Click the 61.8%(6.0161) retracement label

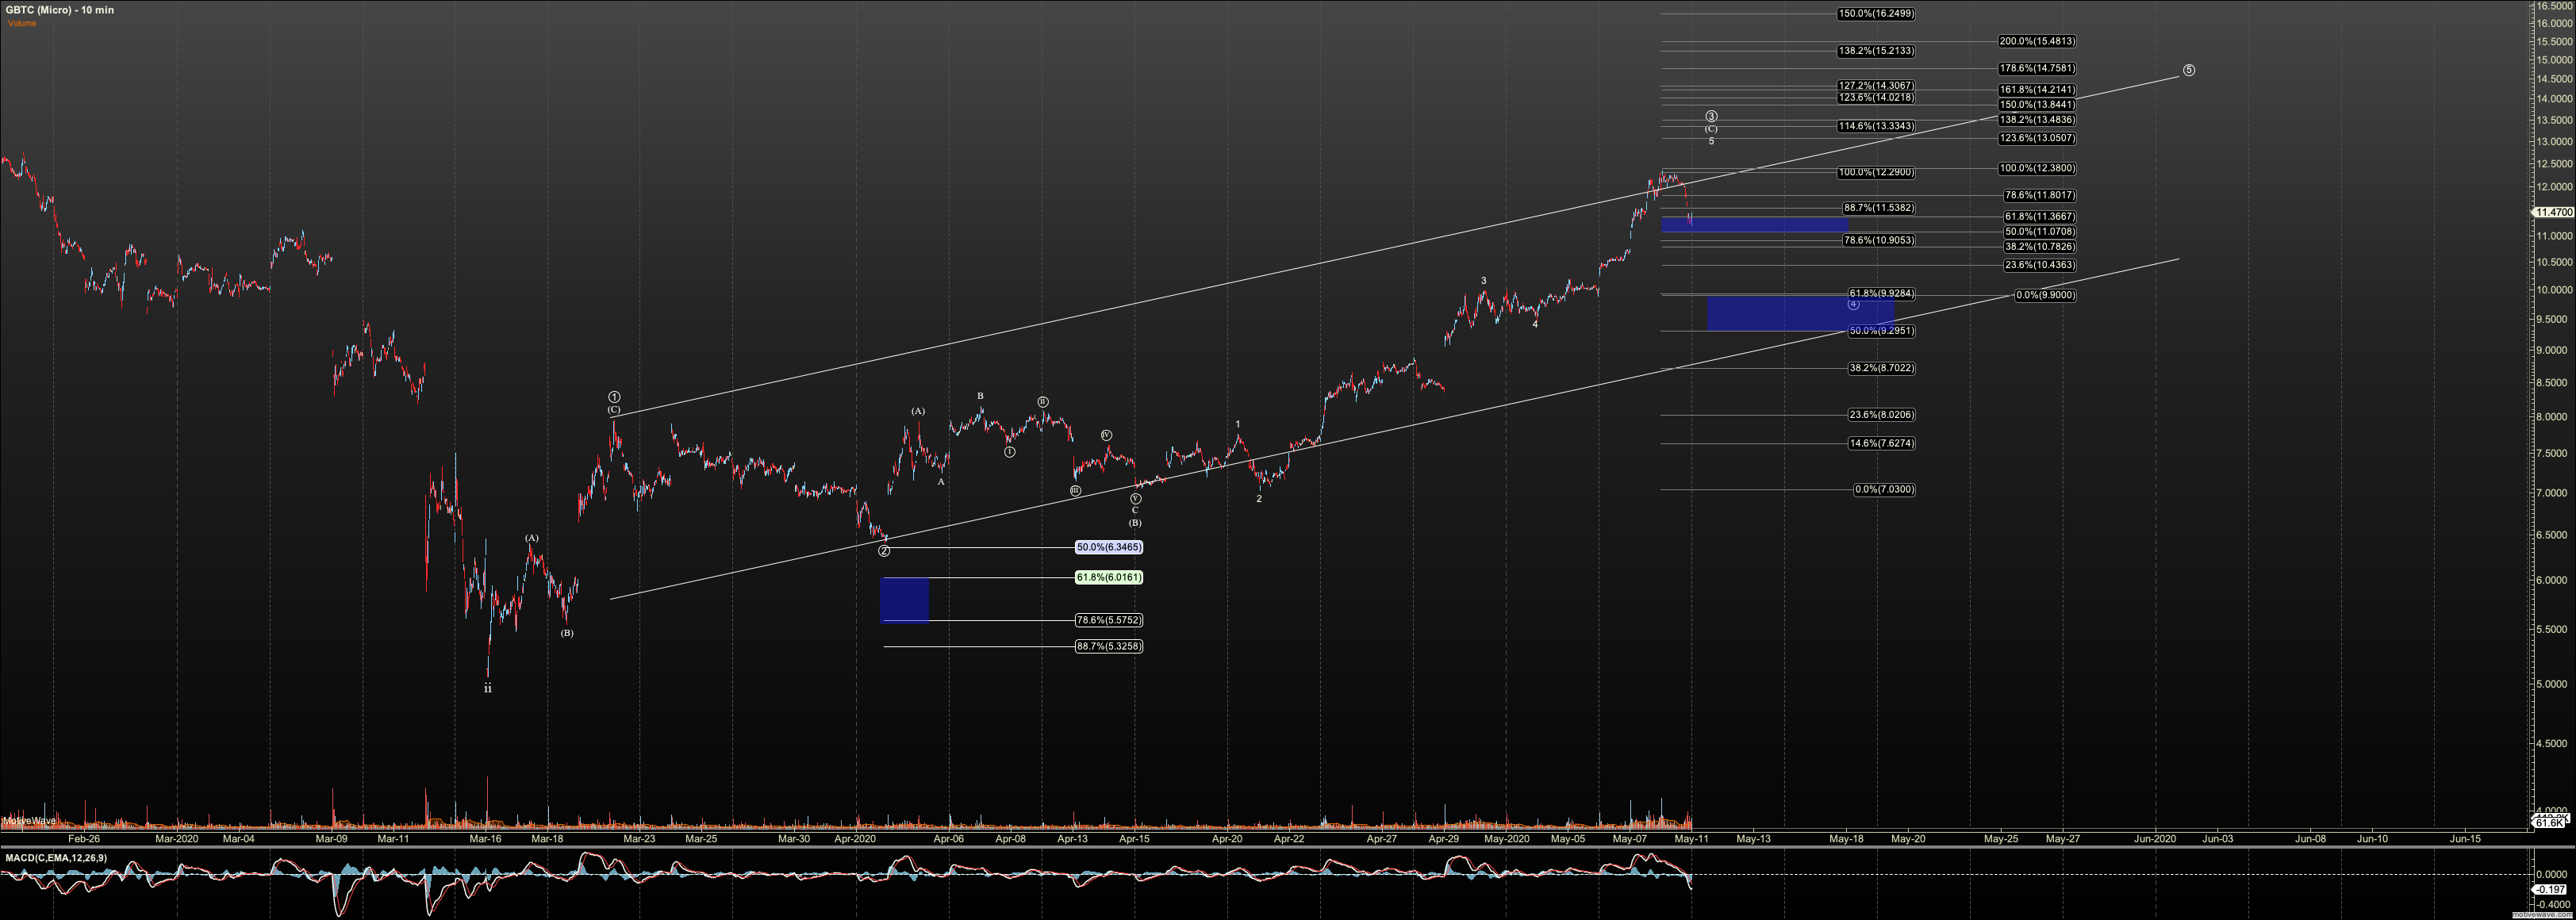click(x=1108, y=577)
